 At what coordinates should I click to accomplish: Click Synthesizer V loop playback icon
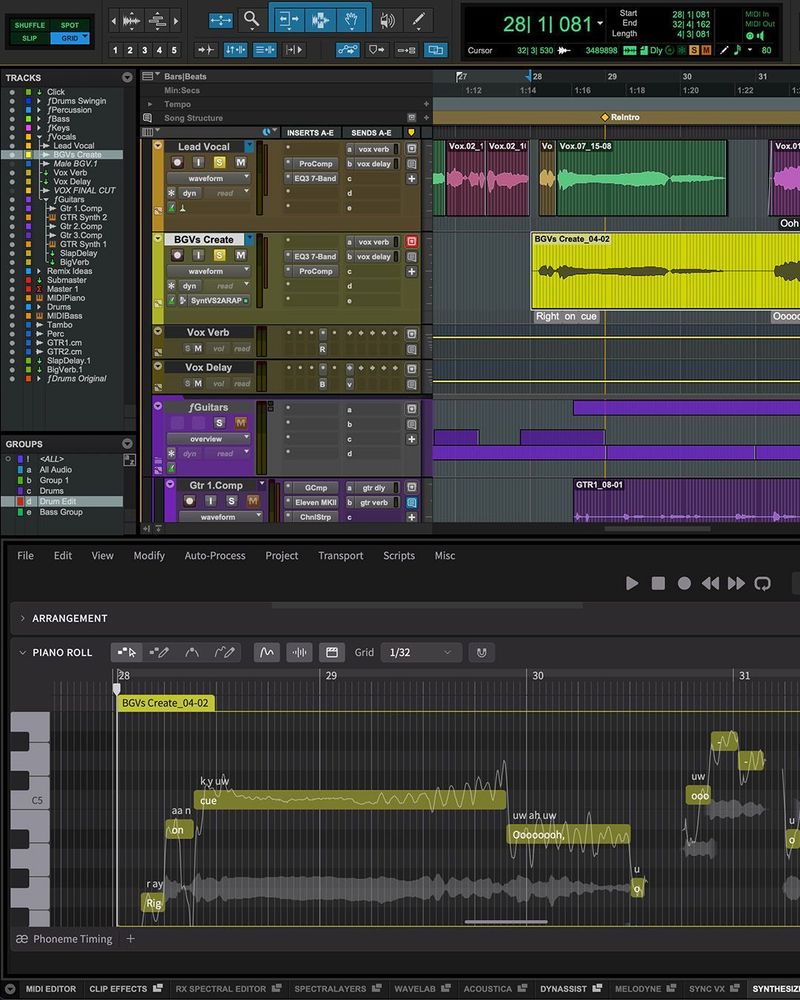[762, 583]
